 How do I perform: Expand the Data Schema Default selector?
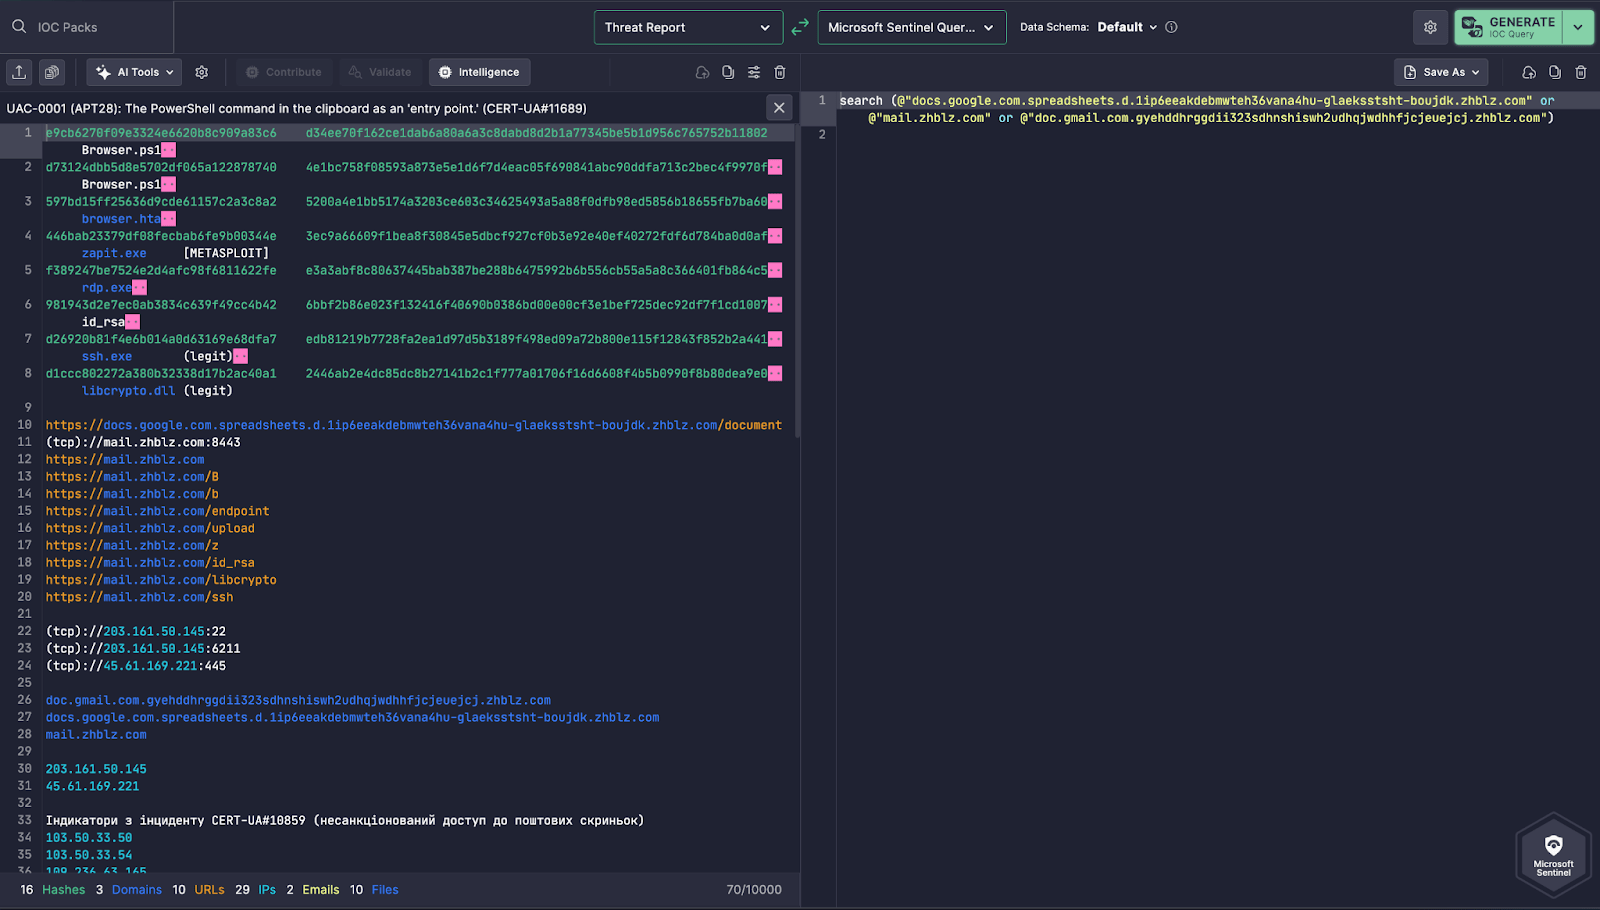coord(1127,27)
